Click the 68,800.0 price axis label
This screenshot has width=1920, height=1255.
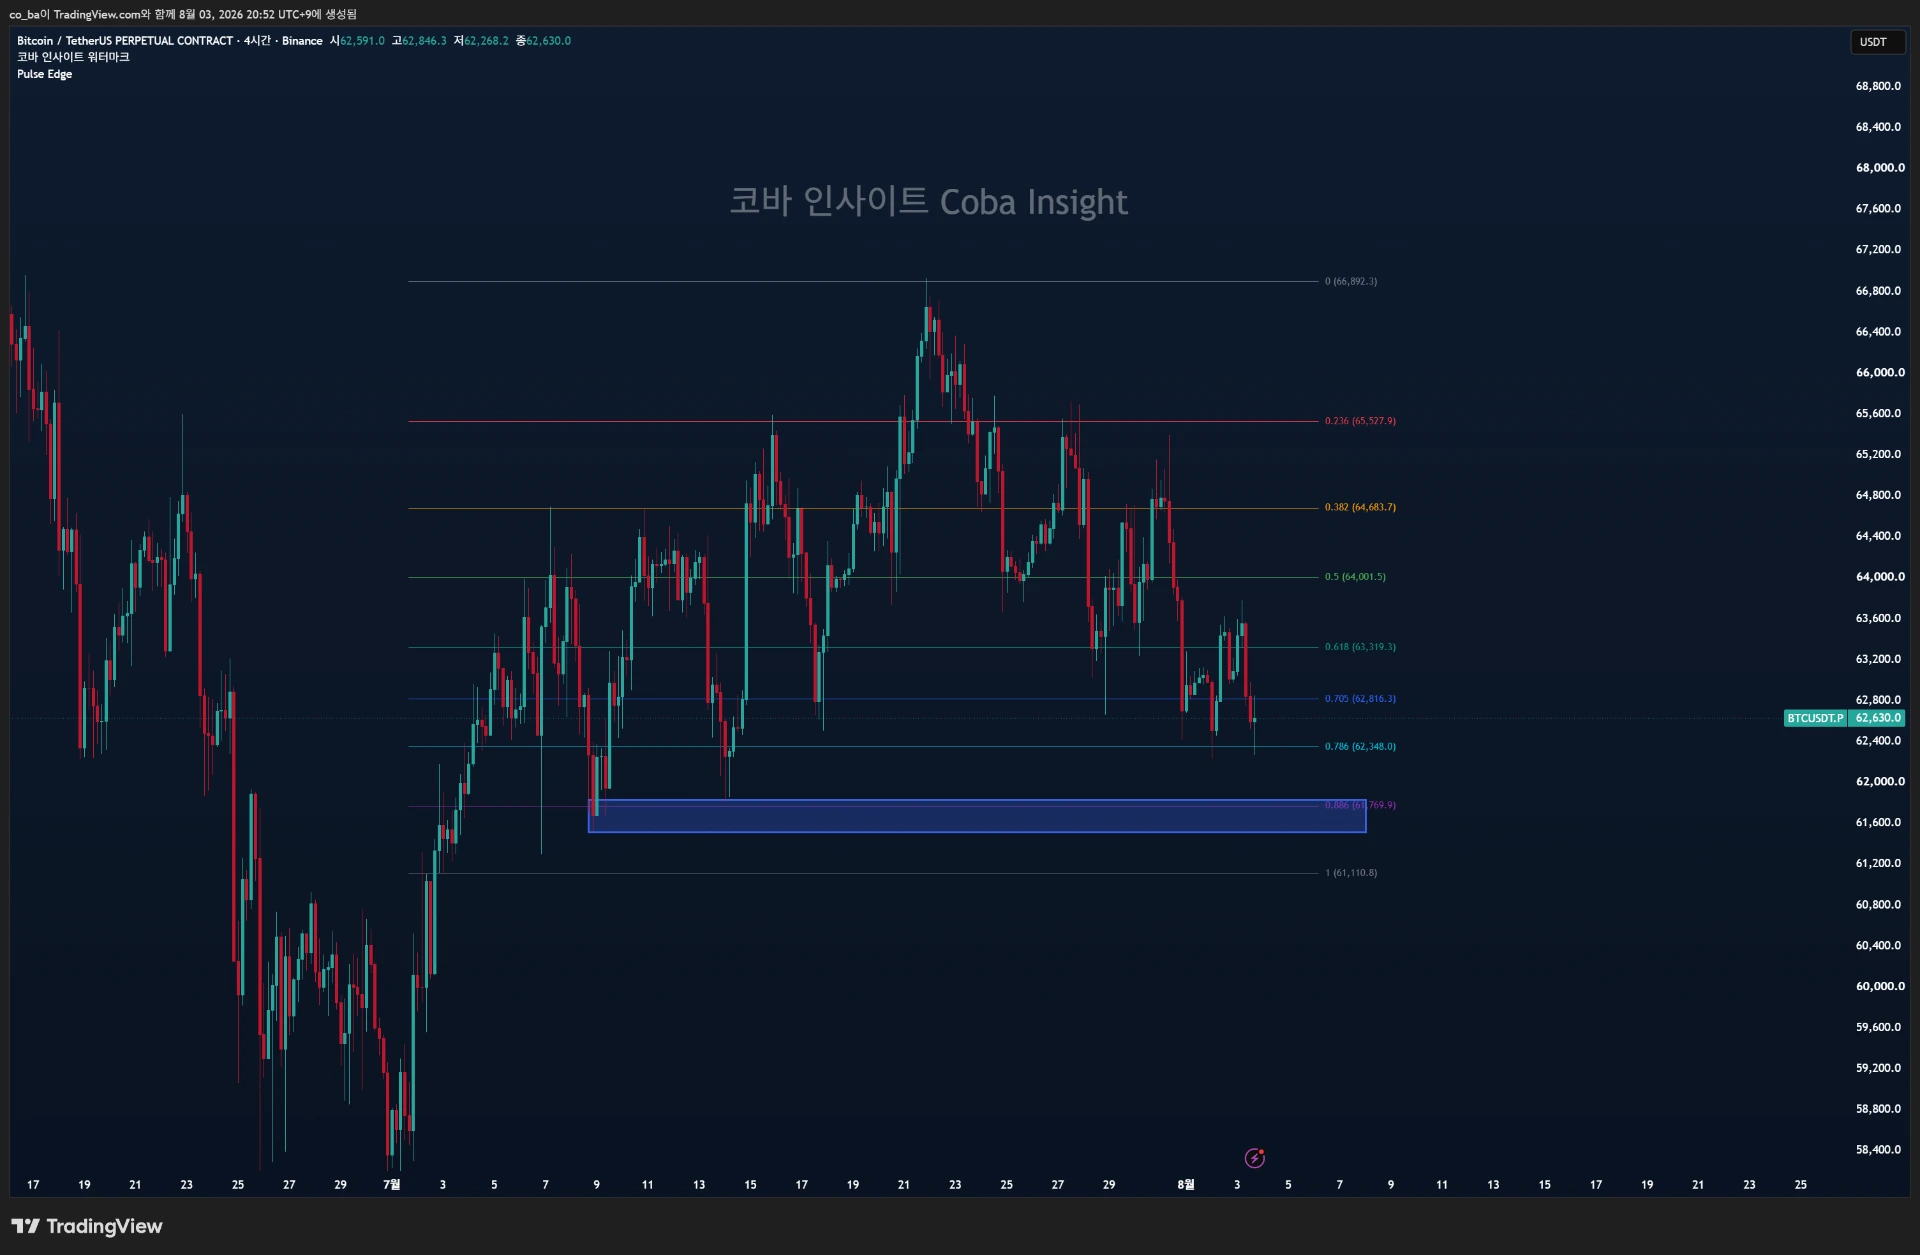coord(1879,86)
